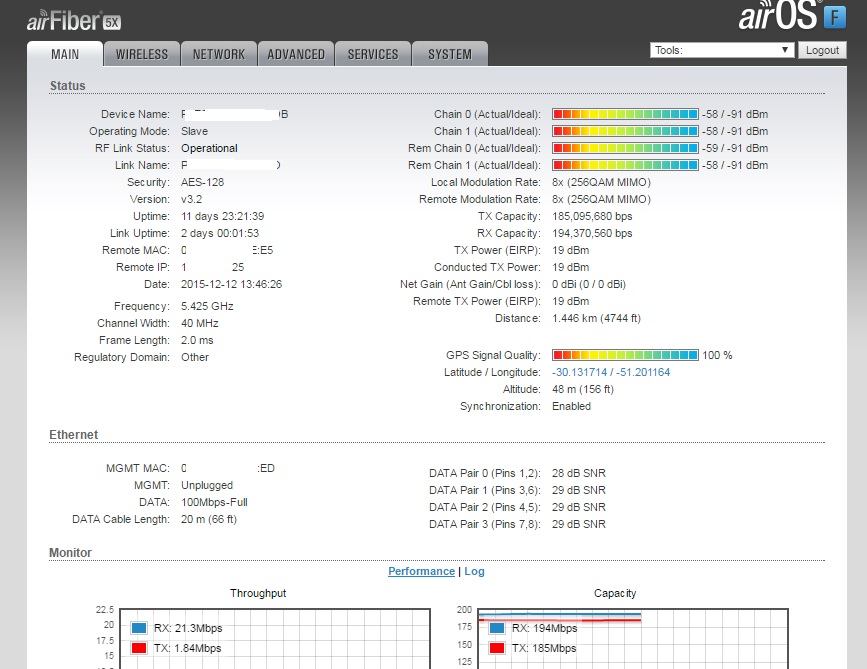Screen dimensions: 867x669
Task: Click RX Capacity value '194,370,560 bps'
Action: coord(592,233)
